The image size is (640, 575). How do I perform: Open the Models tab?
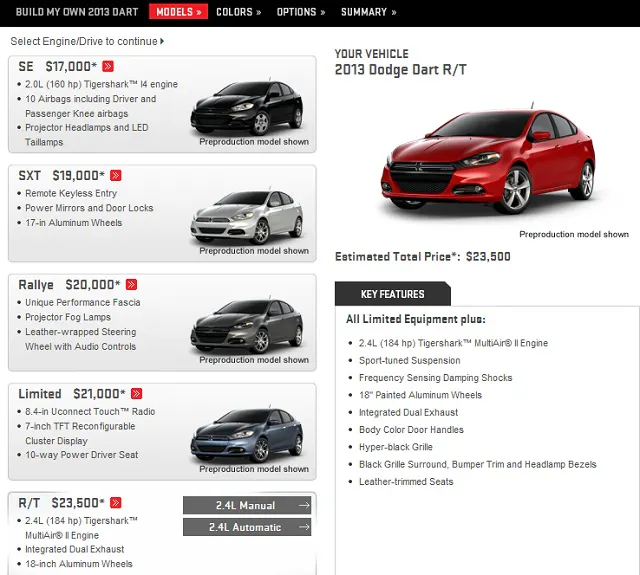(x=179, y=12)
